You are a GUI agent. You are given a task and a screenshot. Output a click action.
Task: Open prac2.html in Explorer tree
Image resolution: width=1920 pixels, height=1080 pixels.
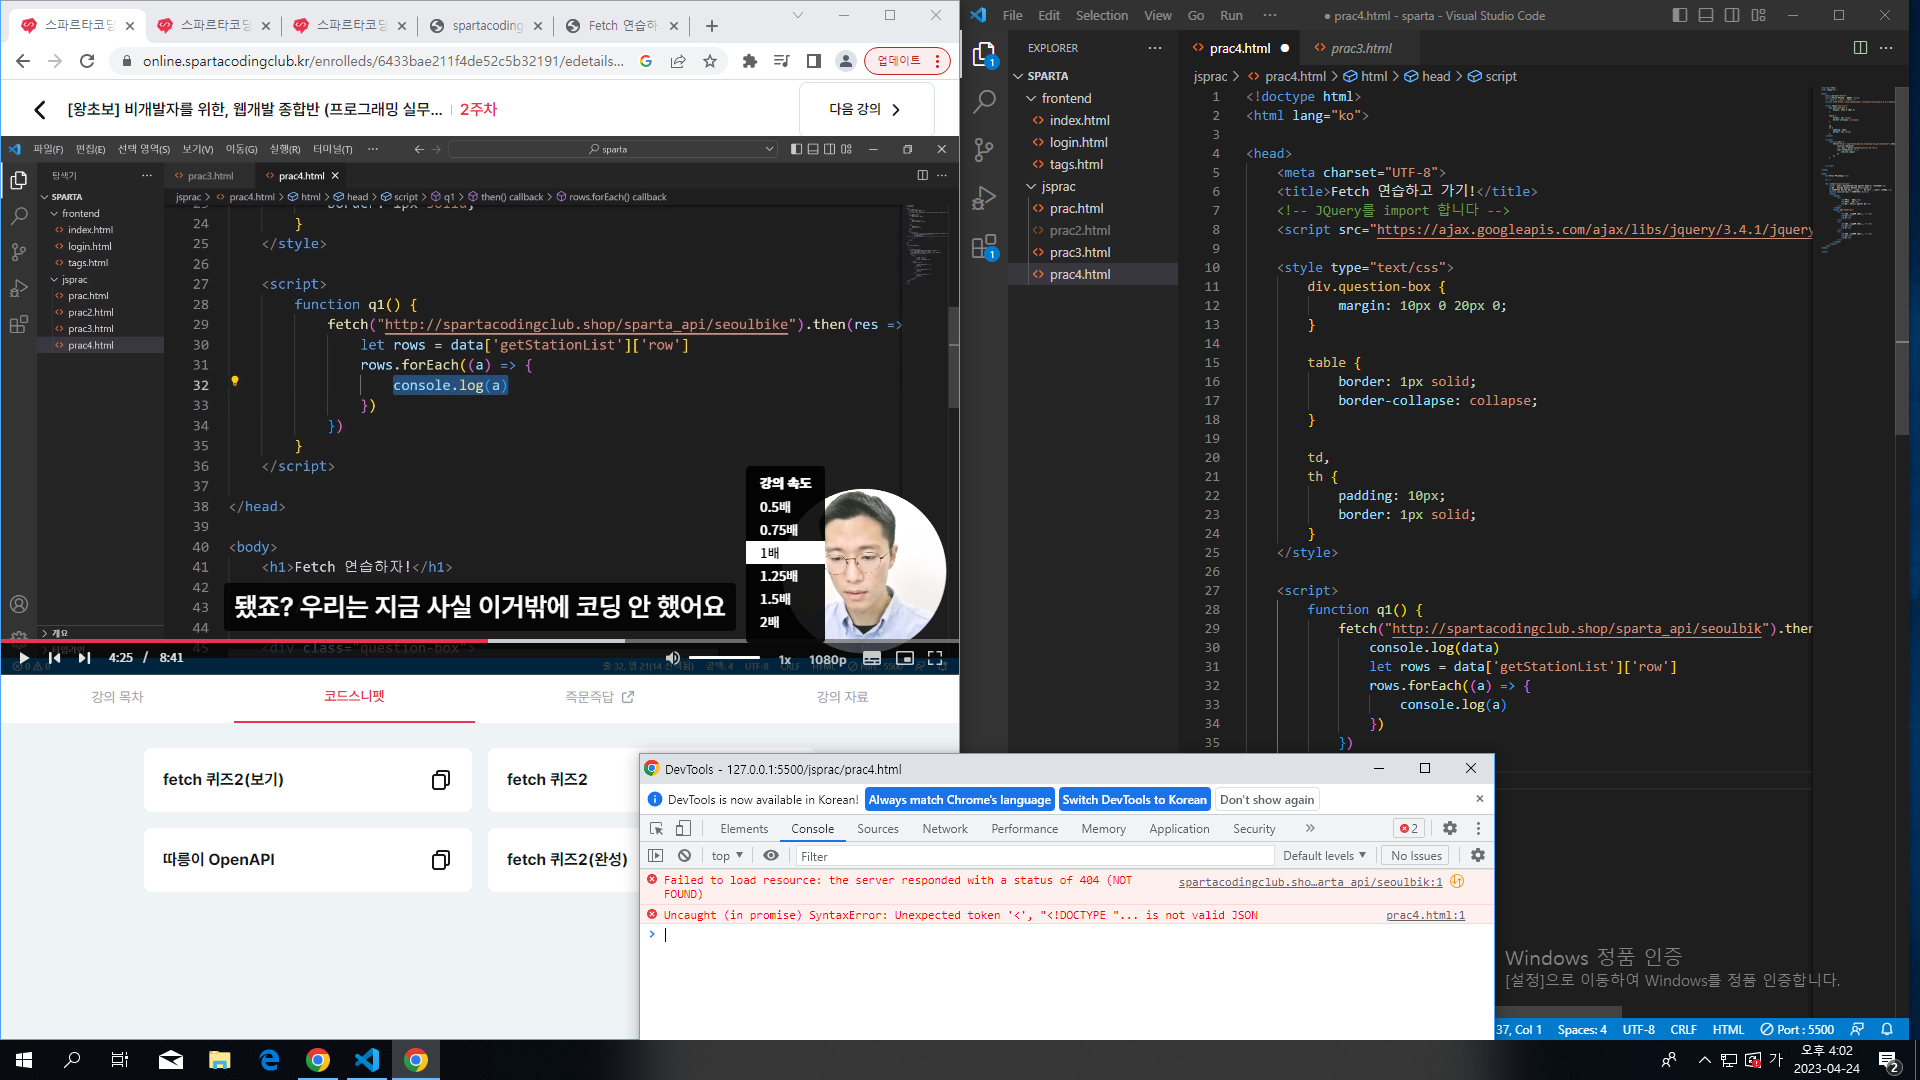(x=1080, y=230)
